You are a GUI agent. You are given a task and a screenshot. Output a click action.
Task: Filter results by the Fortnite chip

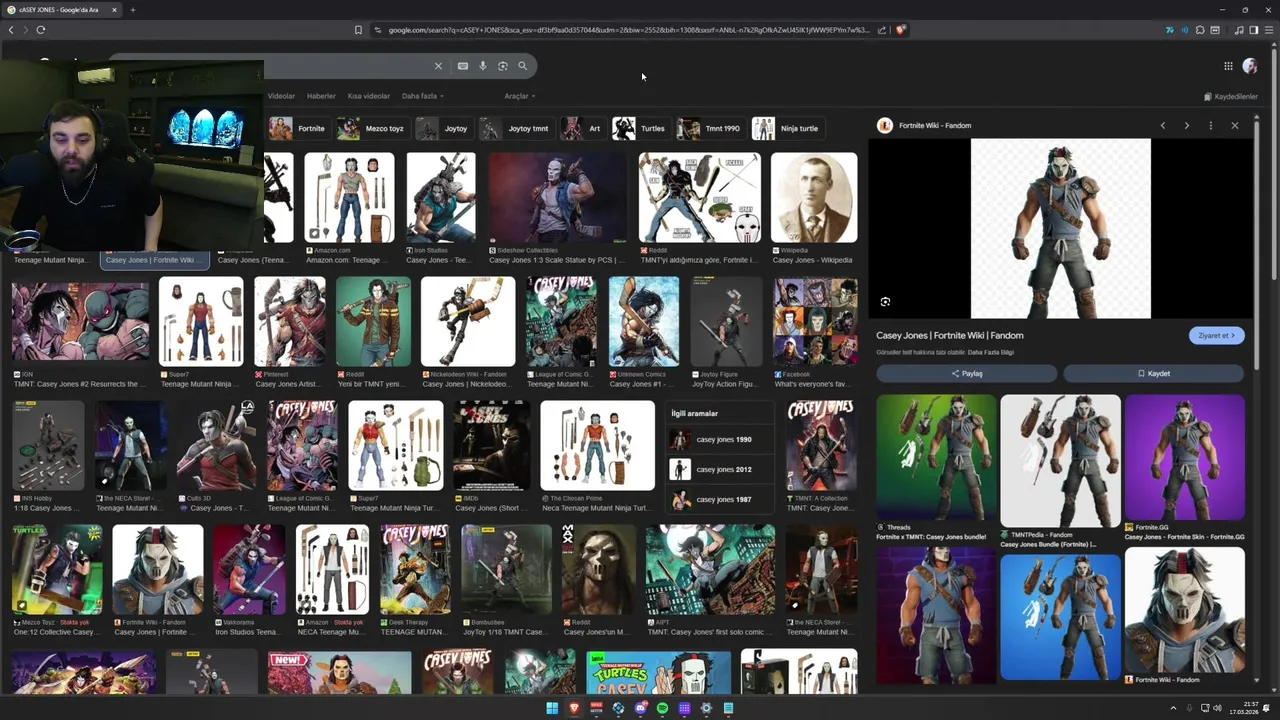(298, 129)
